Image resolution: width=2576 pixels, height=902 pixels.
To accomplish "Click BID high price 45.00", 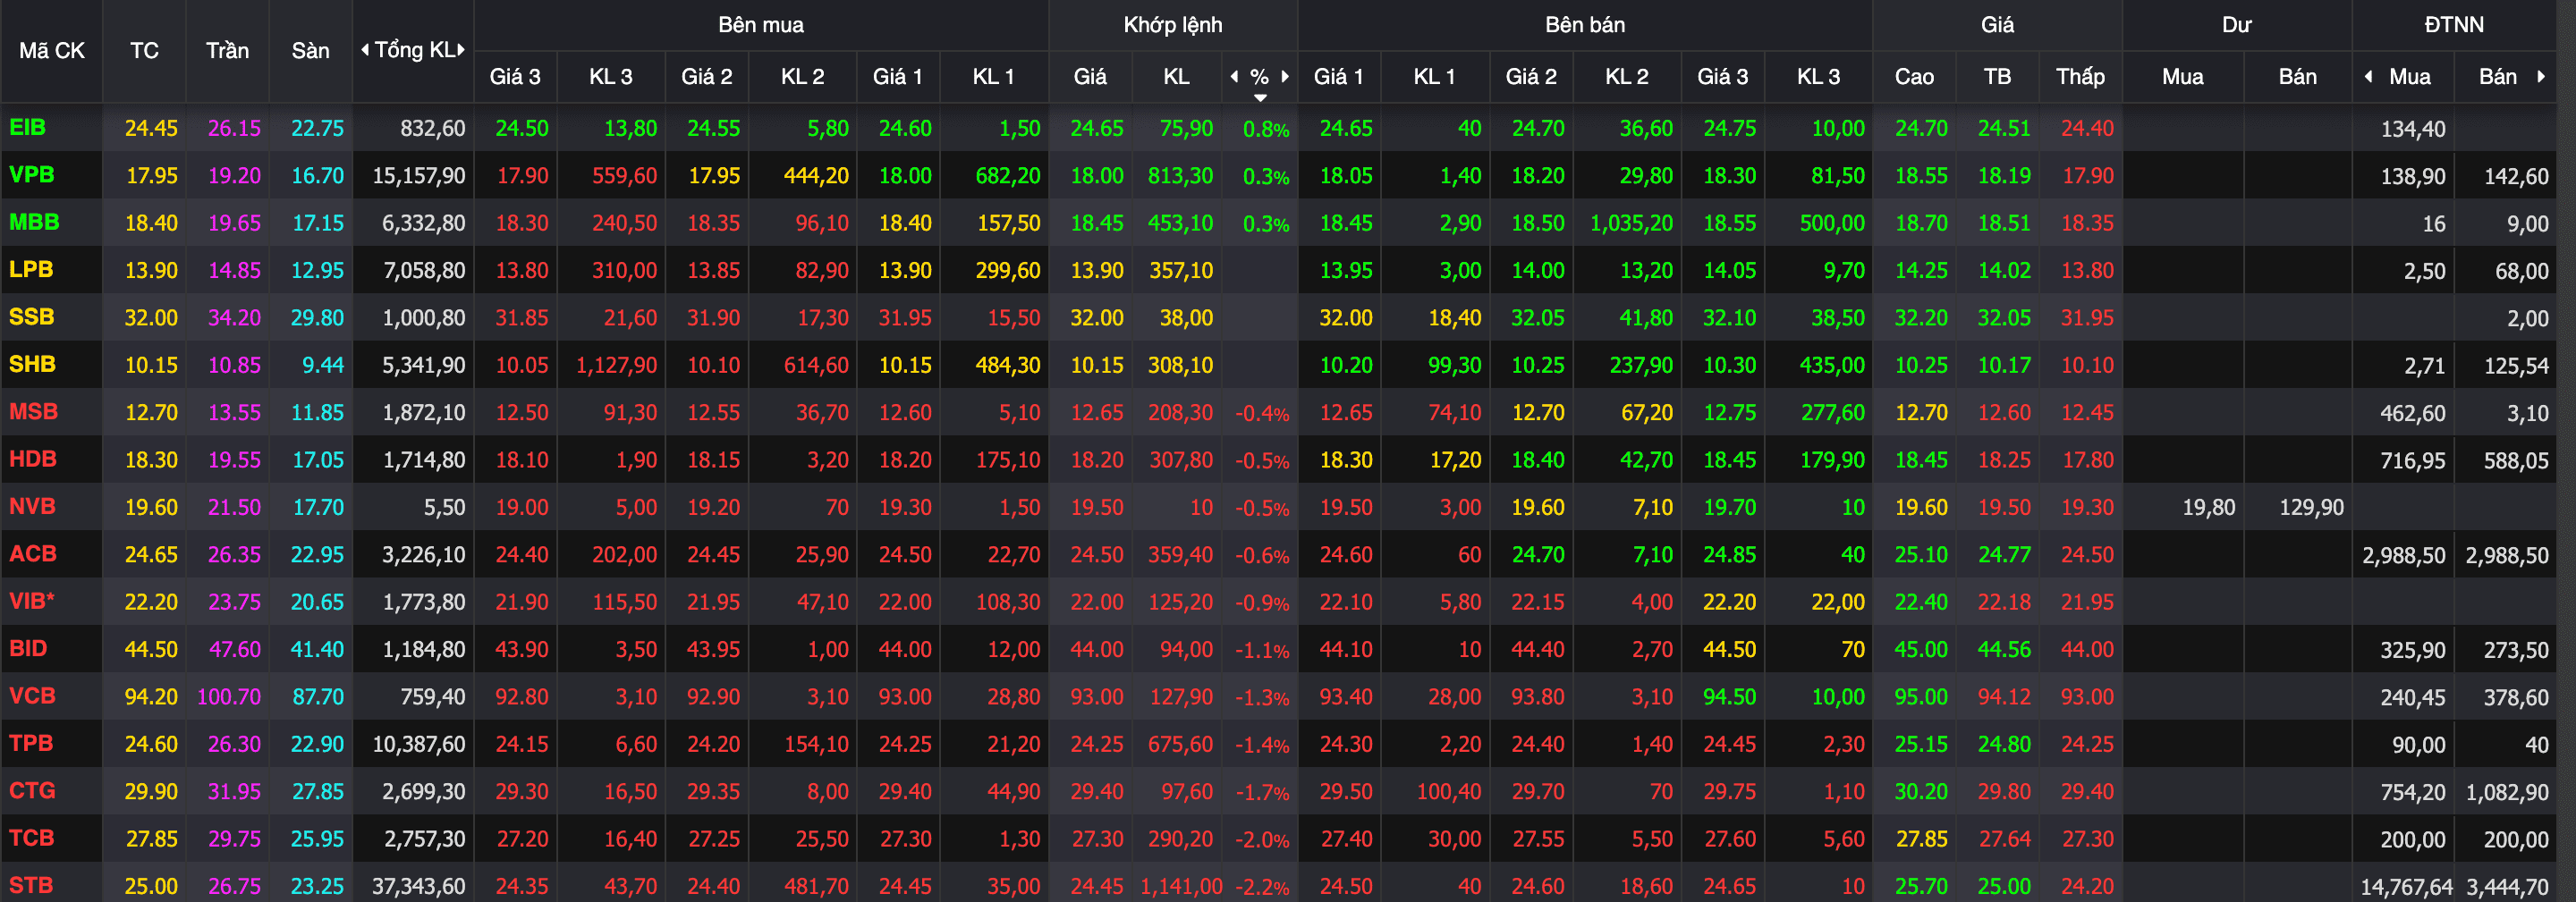I will point(1921,649).
